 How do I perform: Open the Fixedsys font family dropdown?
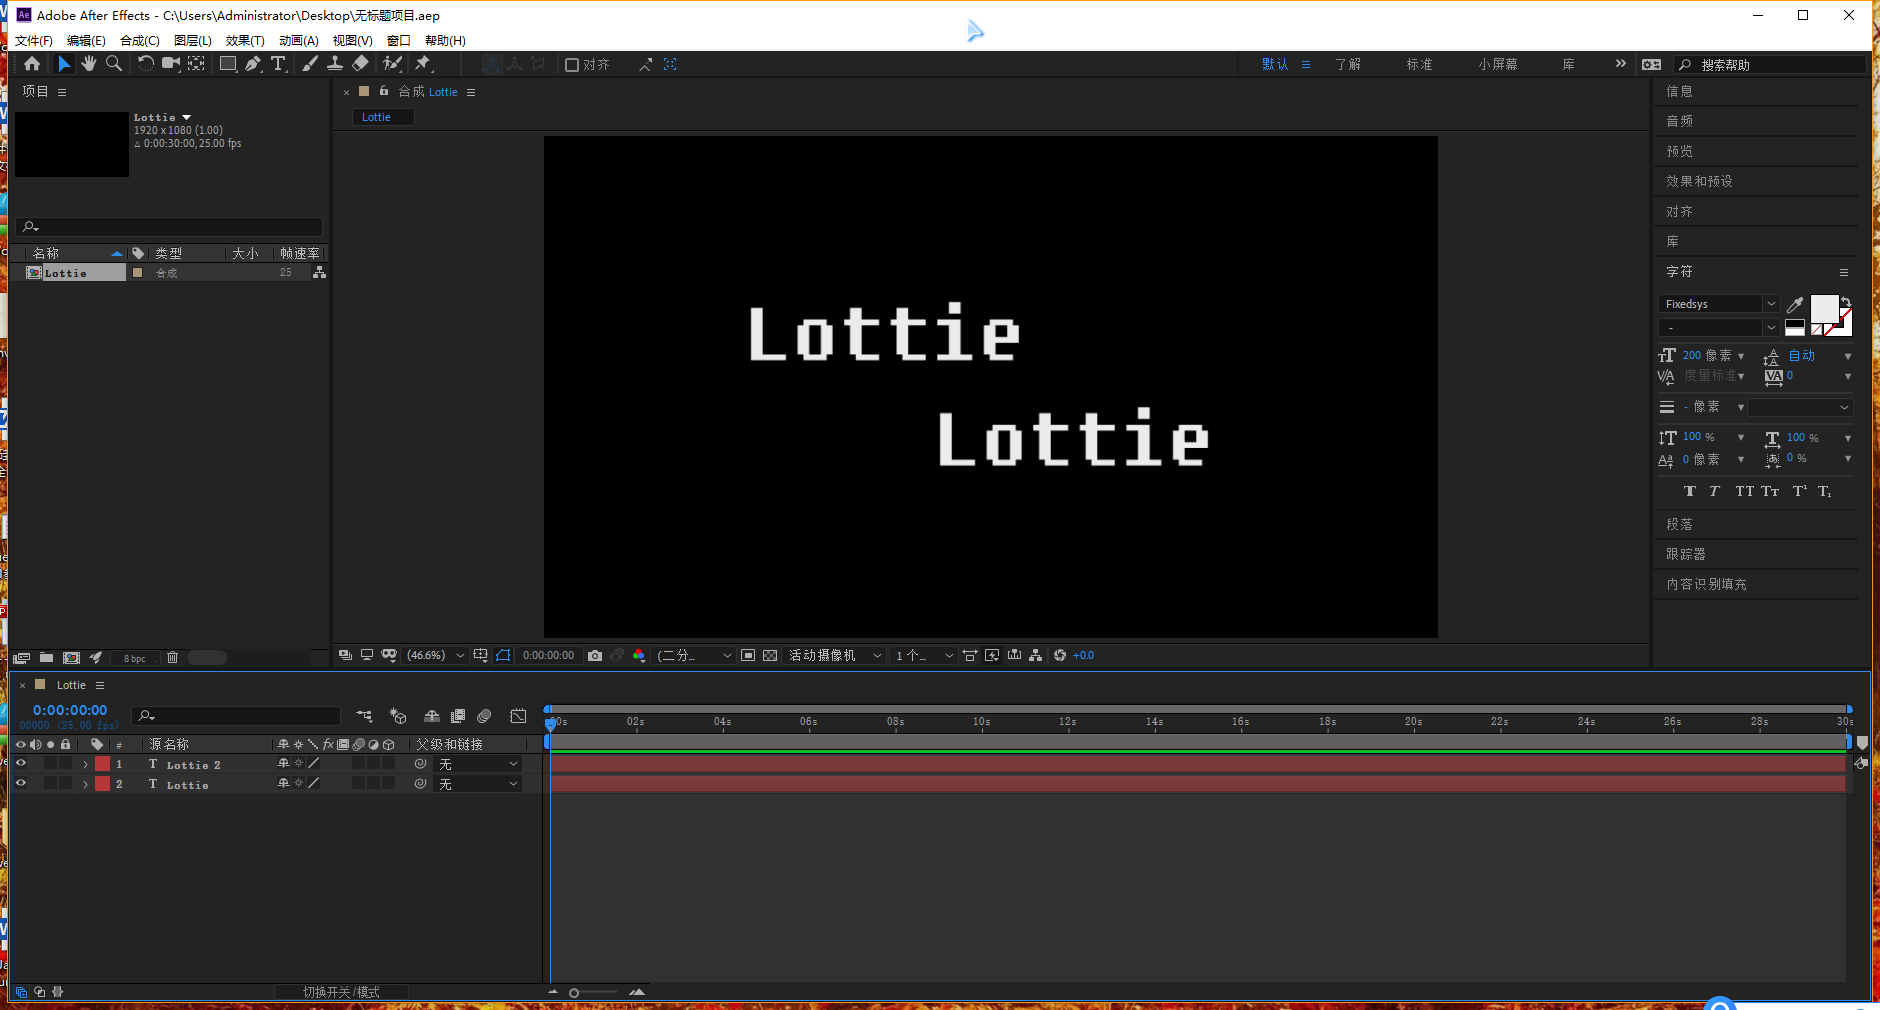1718,304
